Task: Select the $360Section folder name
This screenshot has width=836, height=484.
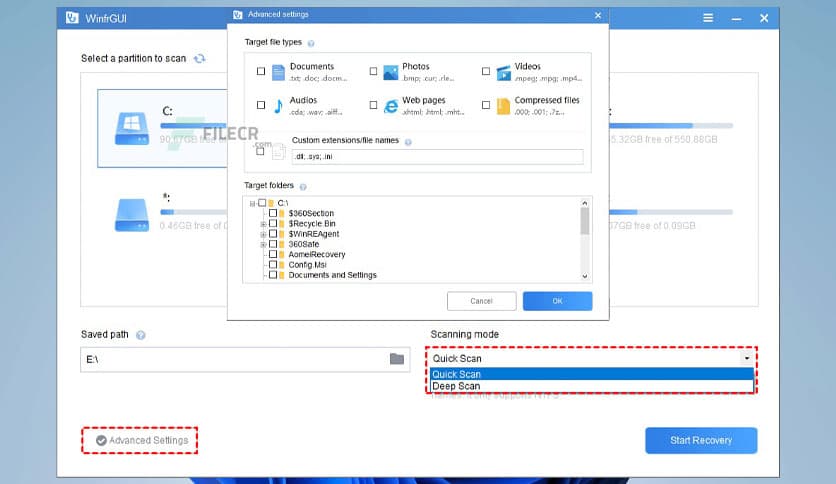Action: point(311,213)
